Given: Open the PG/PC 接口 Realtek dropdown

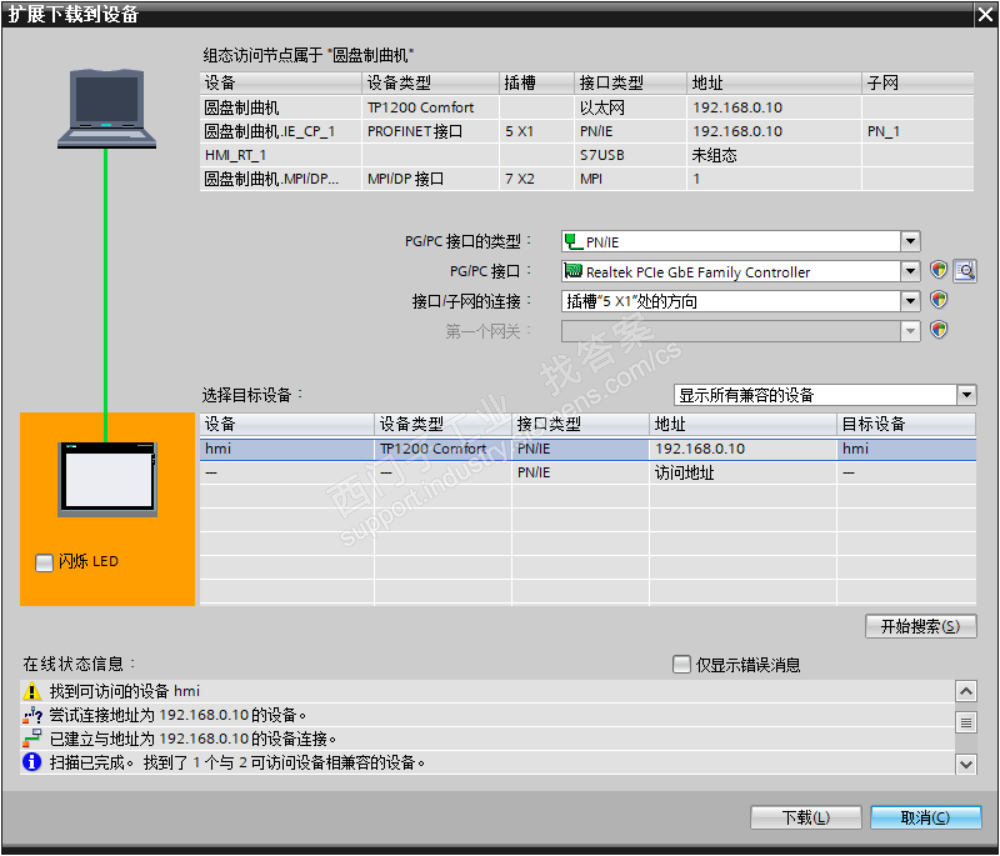Looking at the screenshot, I should tap(911, 271).
